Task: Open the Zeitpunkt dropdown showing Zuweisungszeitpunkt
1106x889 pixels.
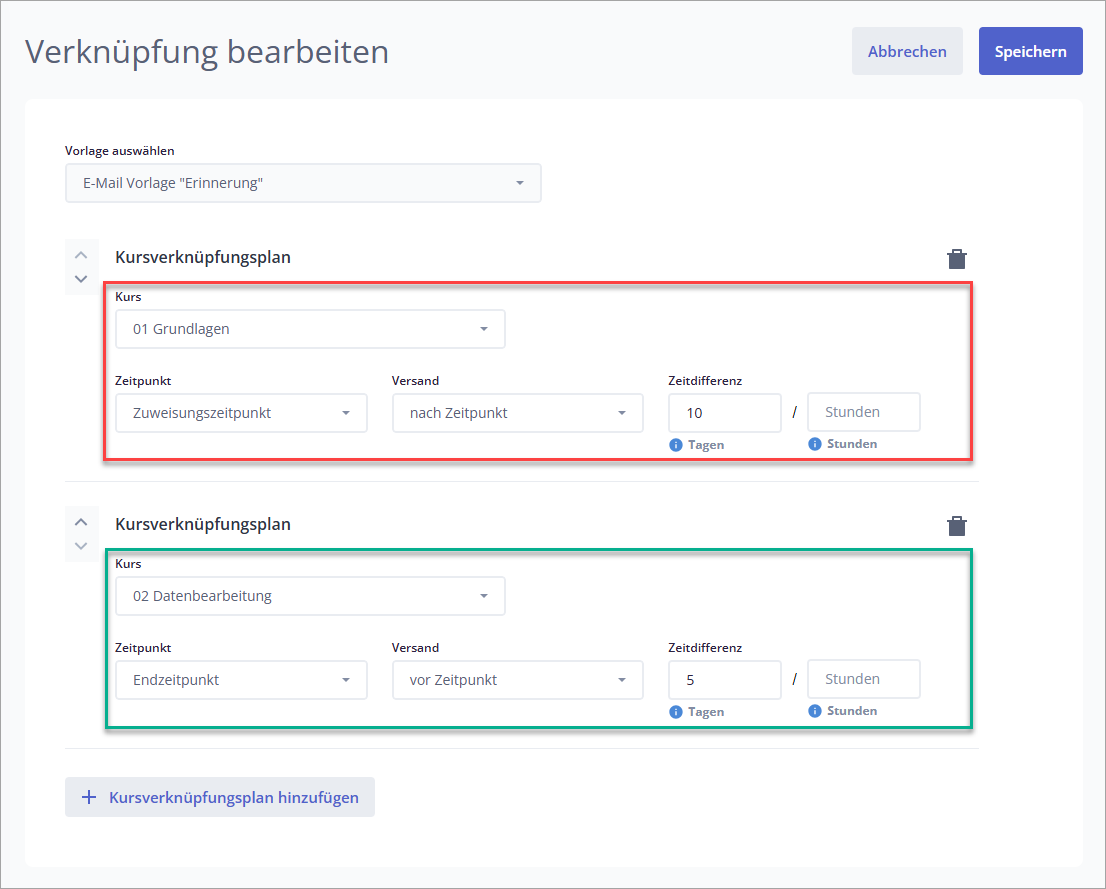Action: [241, 413]
